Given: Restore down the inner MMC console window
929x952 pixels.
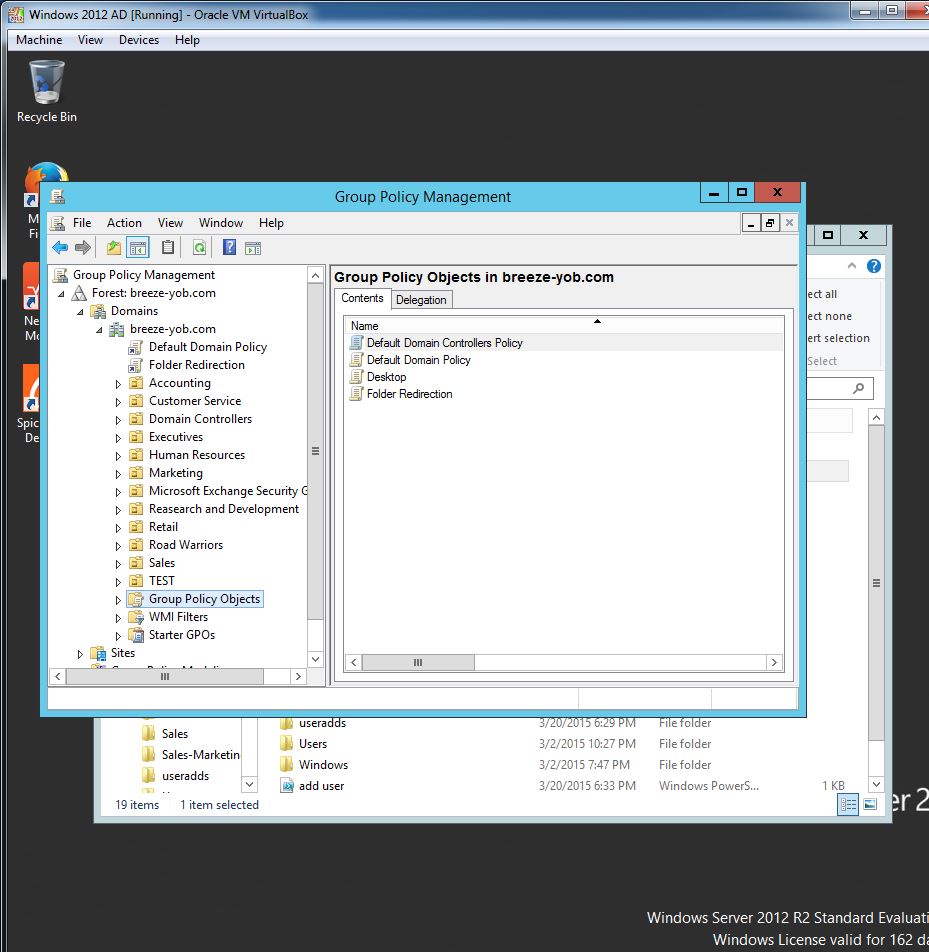Looking at the screenshot, I should point(770,223).
